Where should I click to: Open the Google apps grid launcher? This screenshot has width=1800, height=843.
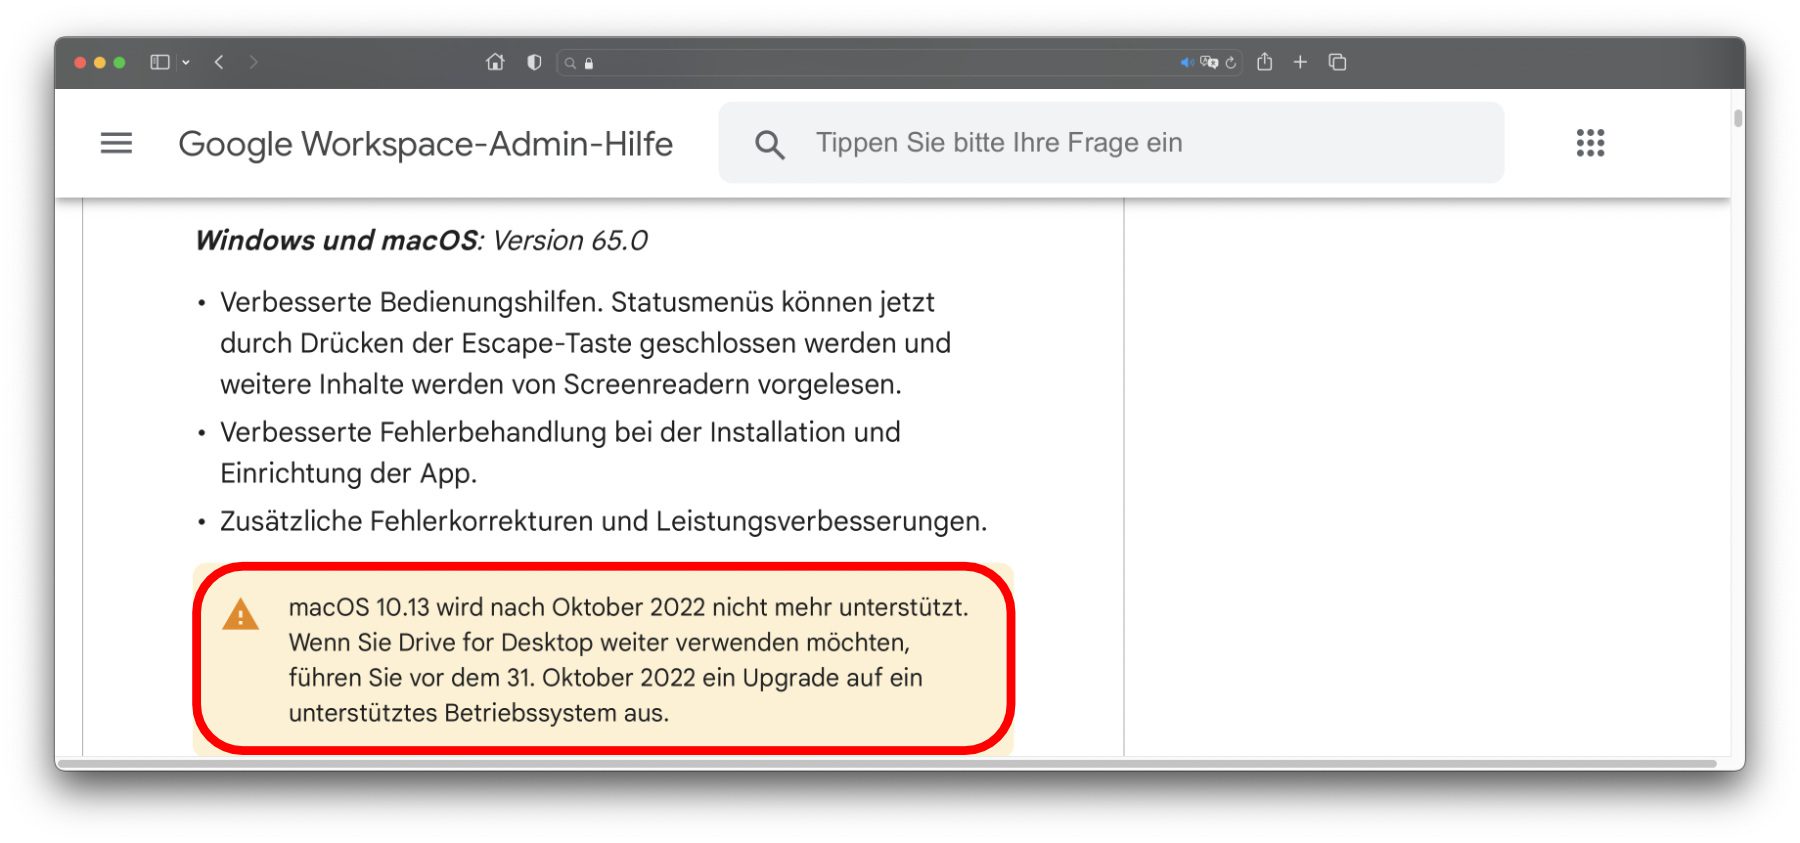(1590, 143)
